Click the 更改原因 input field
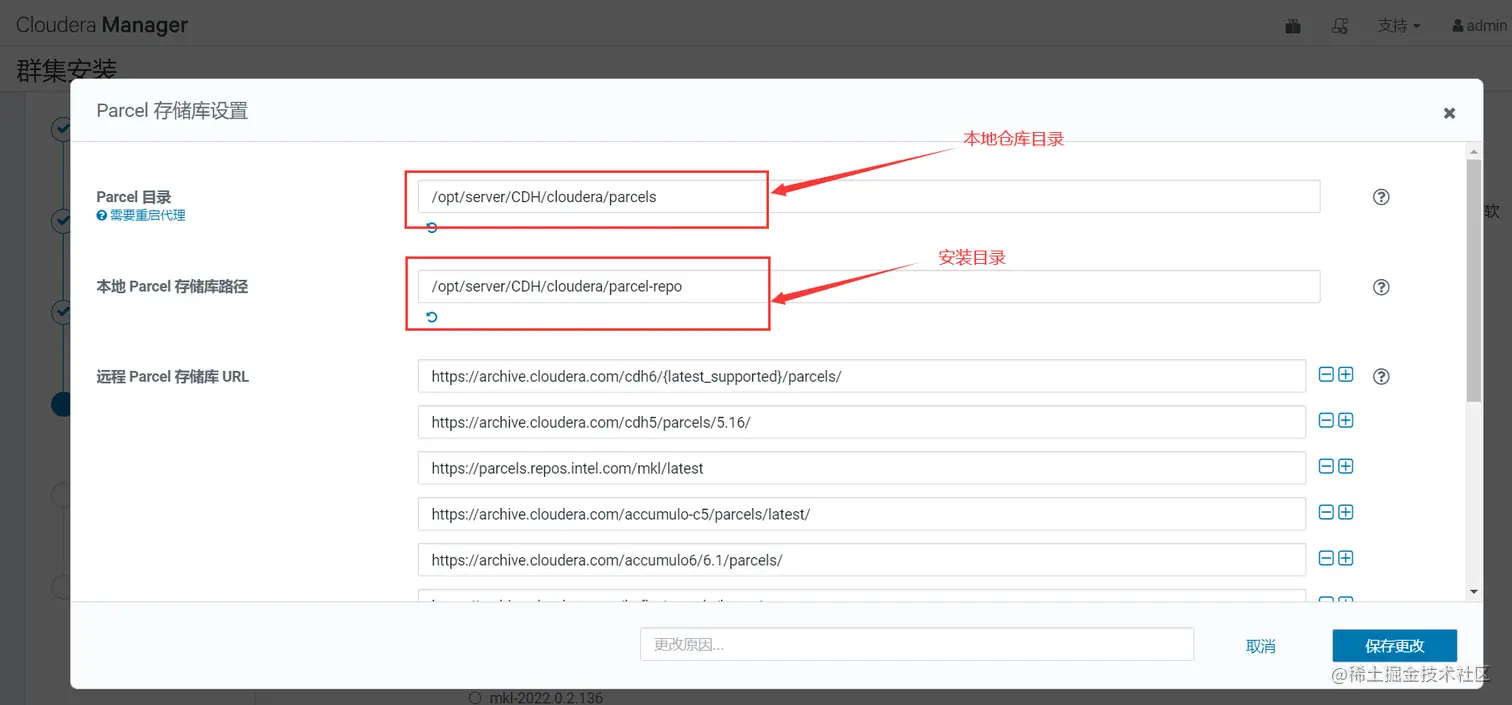The width and height of the screenshot is (1512, 705). point(917,644)
